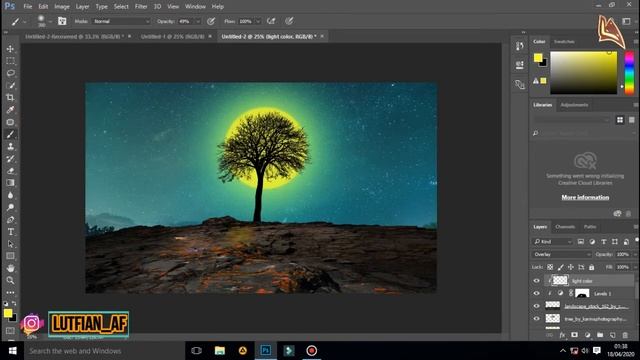This screenshot has width=640, height=360.
Task: Switch to Untitled-1 document tab
Action: 173,36
